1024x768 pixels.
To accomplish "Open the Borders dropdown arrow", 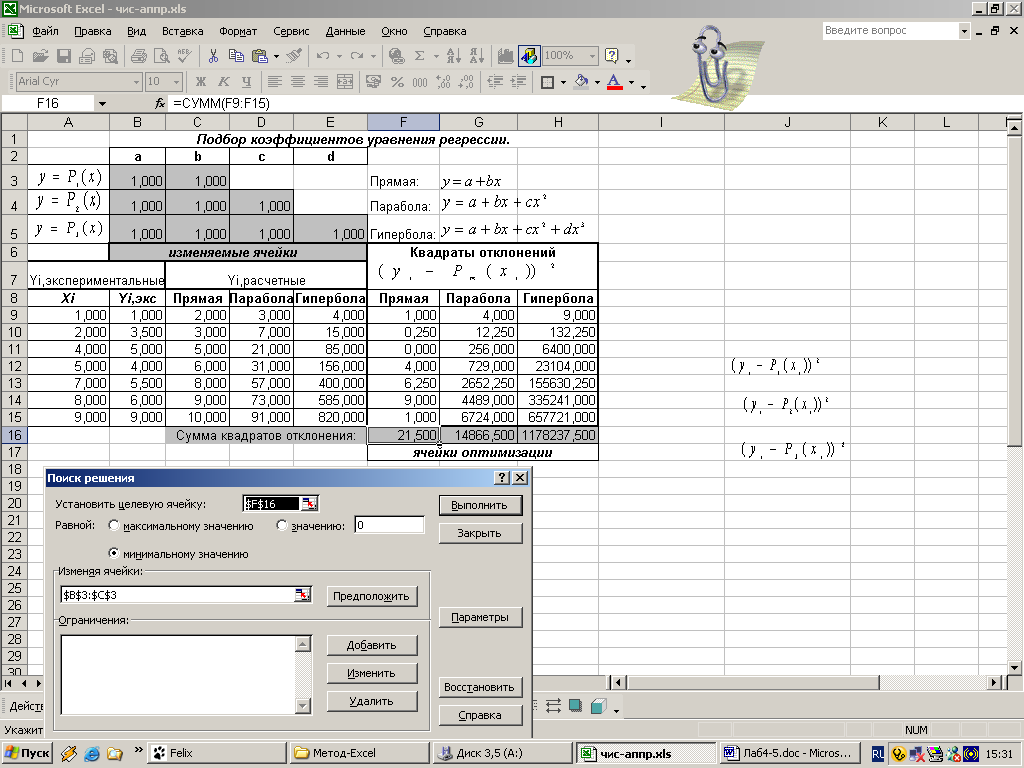I will point(564,82).
